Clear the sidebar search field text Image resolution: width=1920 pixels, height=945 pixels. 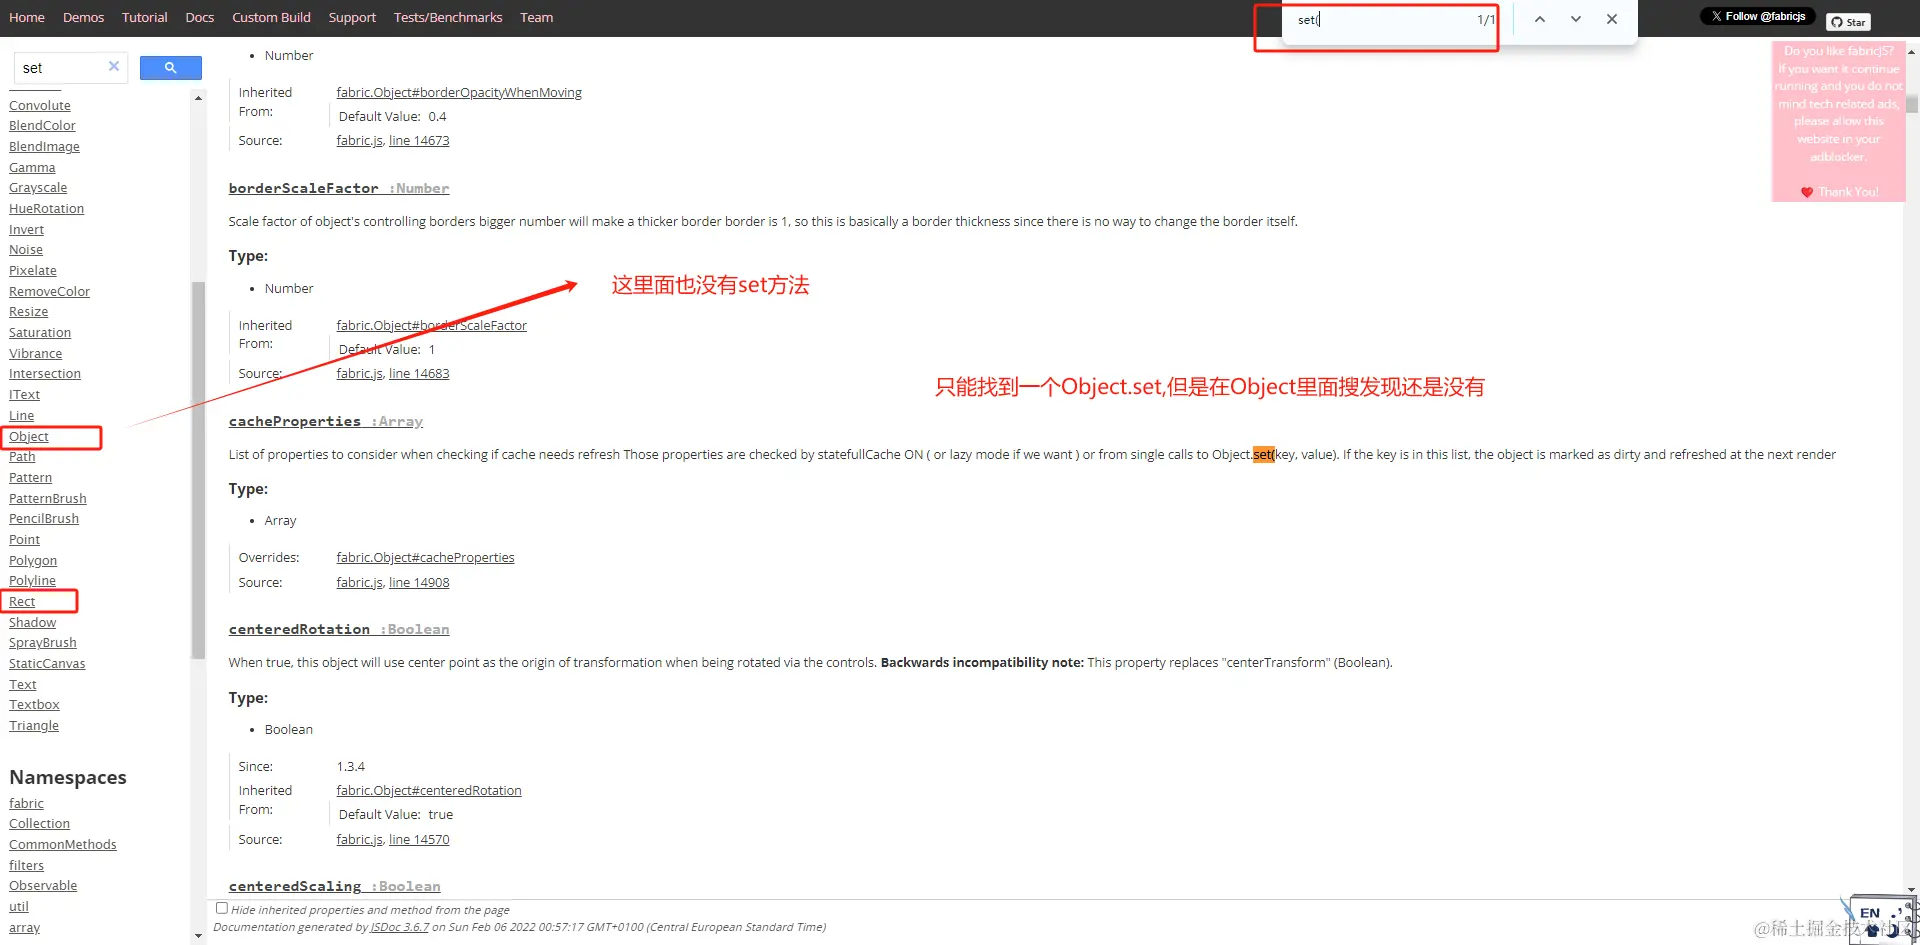(114, 66)
